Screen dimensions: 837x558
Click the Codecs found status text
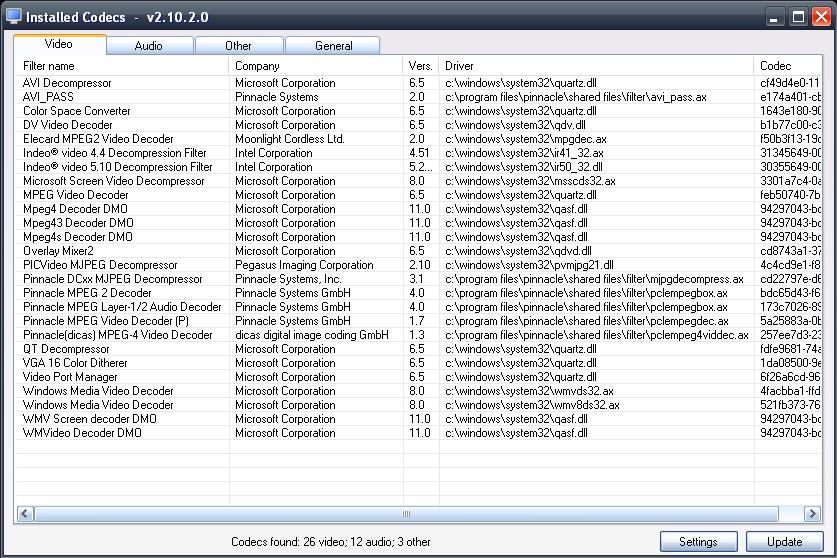tap(331, 541)
